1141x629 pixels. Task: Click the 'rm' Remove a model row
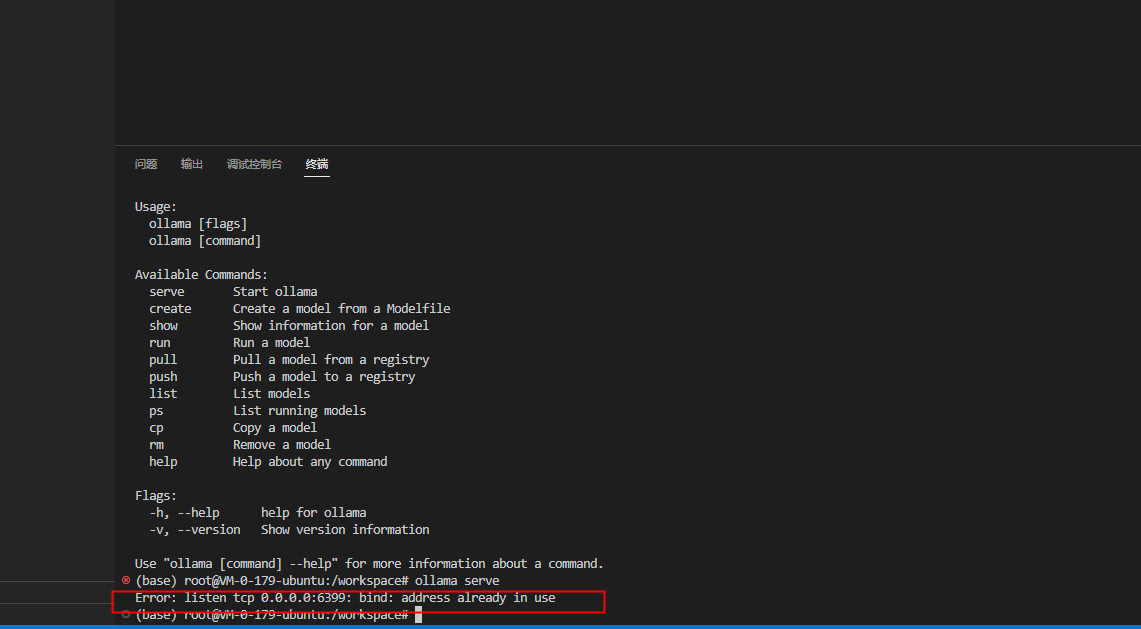(240, 445)
